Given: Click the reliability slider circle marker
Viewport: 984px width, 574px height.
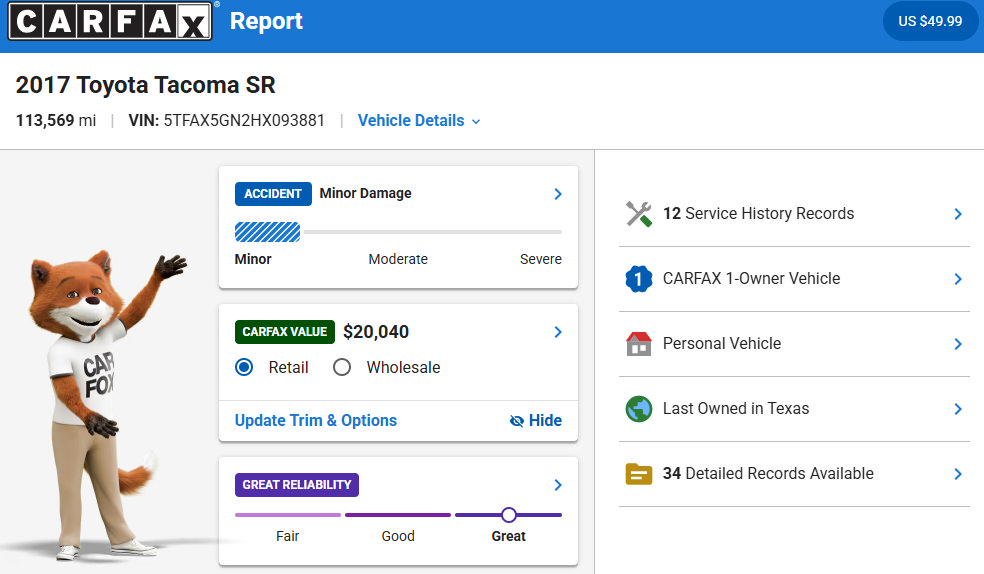Looking at the screenshot, I should point(509,515).
